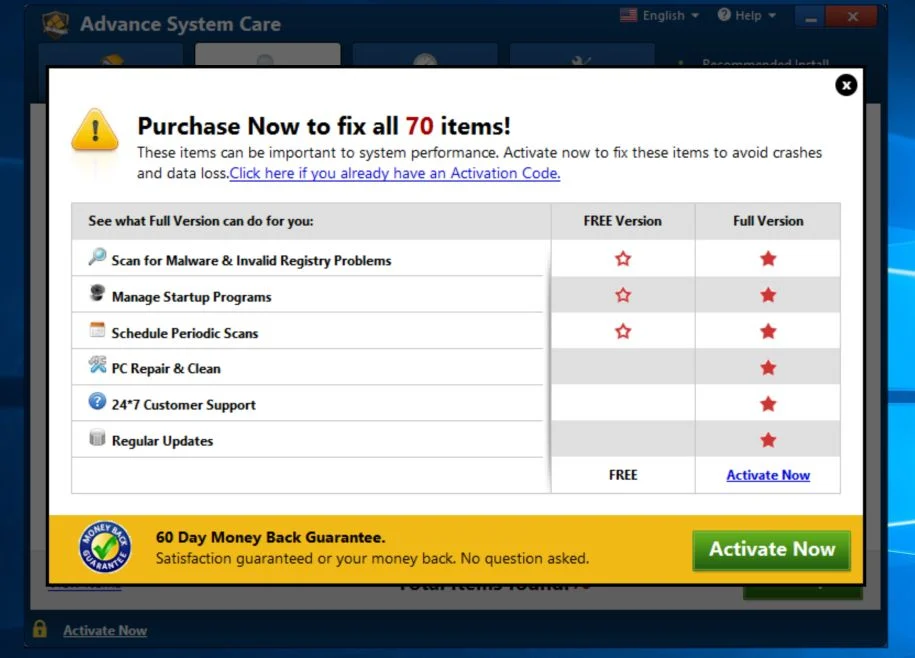Image resolution: width=915 pixels, height=658 pixels.
Task: Click the question mark icon for Customer Support
Action: (97, 401)
